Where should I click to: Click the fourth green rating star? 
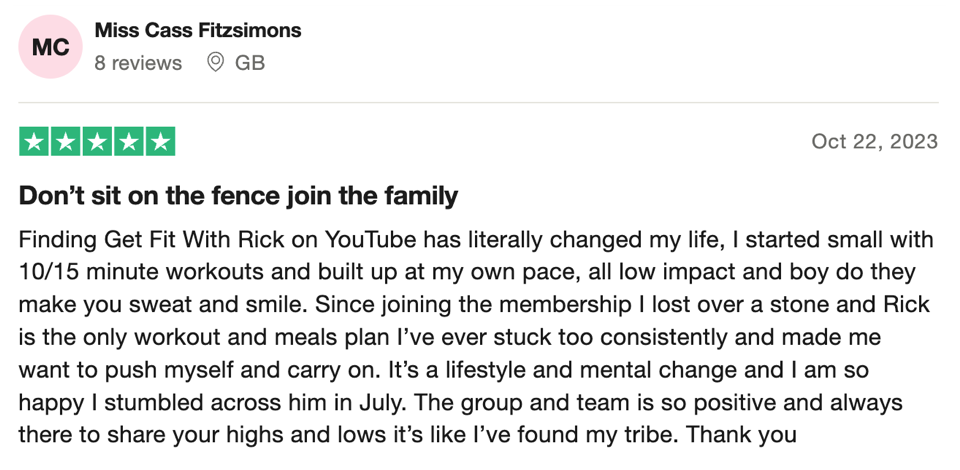tap(129, 141)
